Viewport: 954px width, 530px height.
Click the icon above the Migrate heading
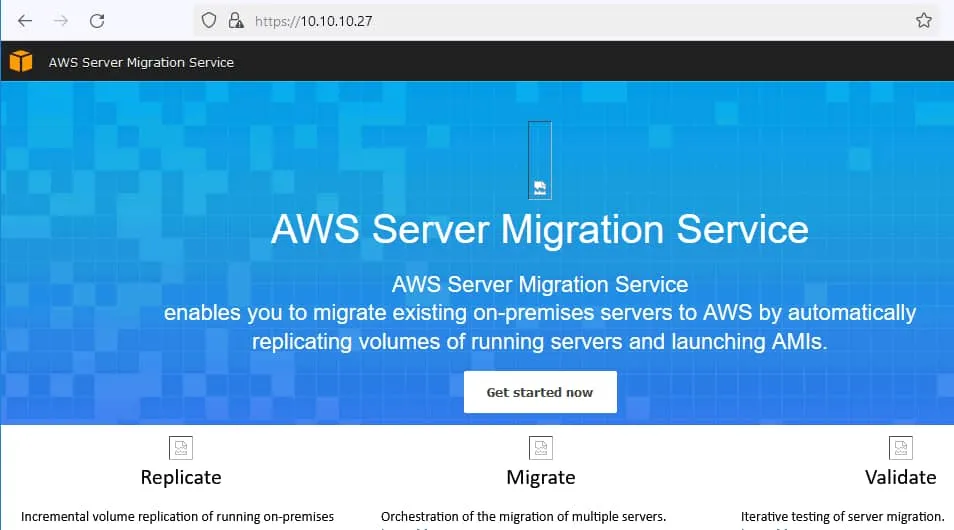point(541,447)
